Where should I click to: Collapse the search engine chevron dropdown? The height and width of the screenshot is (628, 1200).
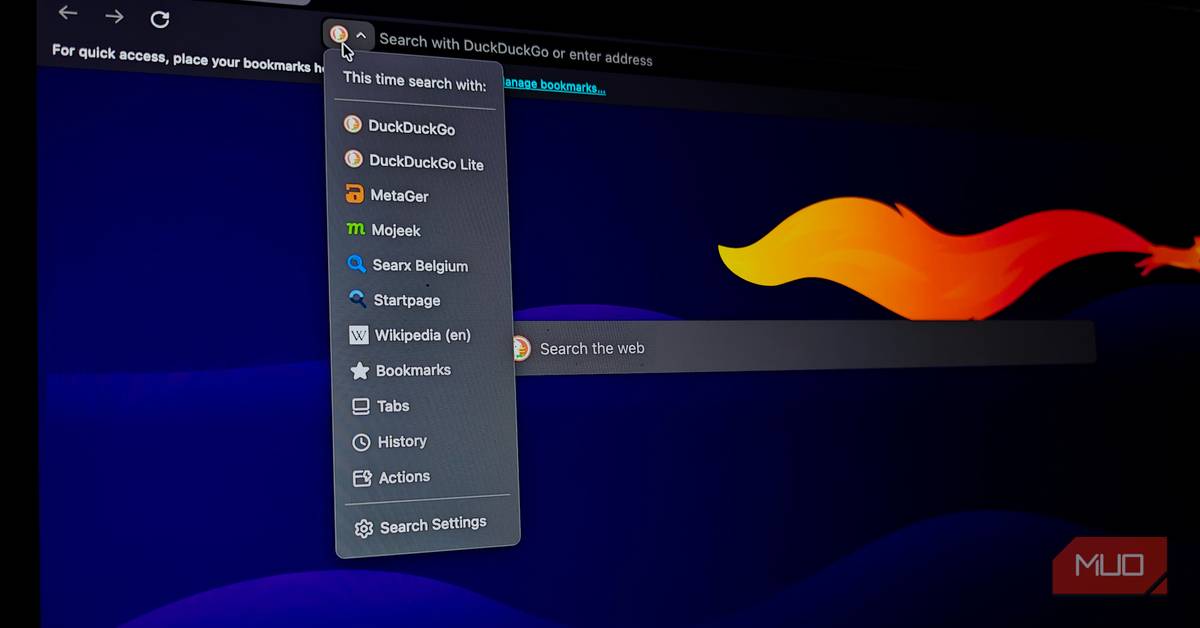point(361,37)
